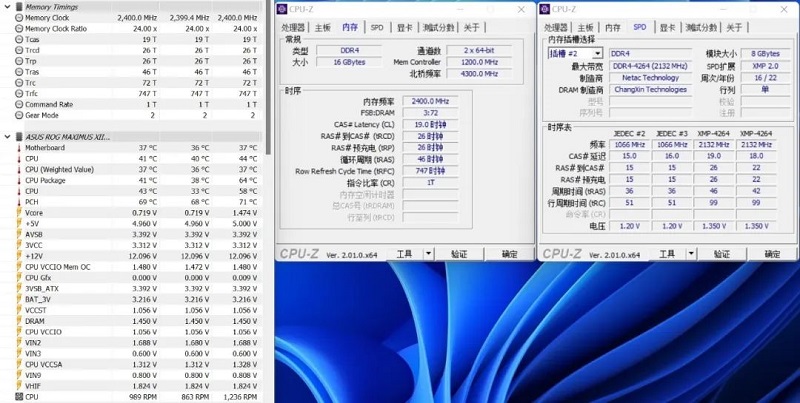Close the CPU-Z SPD window
The height and width of the screenshot is (403, 800).
(x=784, y=9)
